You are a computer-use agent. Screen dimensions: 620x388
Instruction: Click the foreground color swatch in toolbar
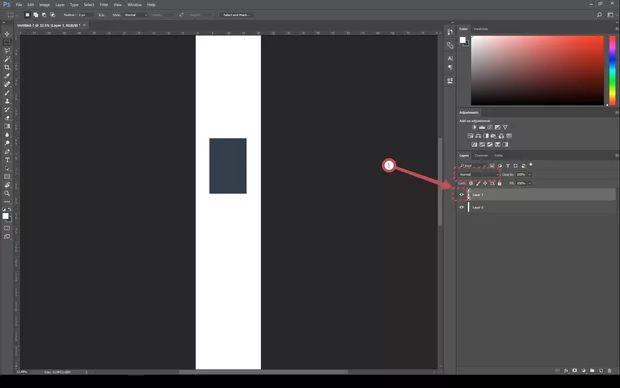pos(5,216)
